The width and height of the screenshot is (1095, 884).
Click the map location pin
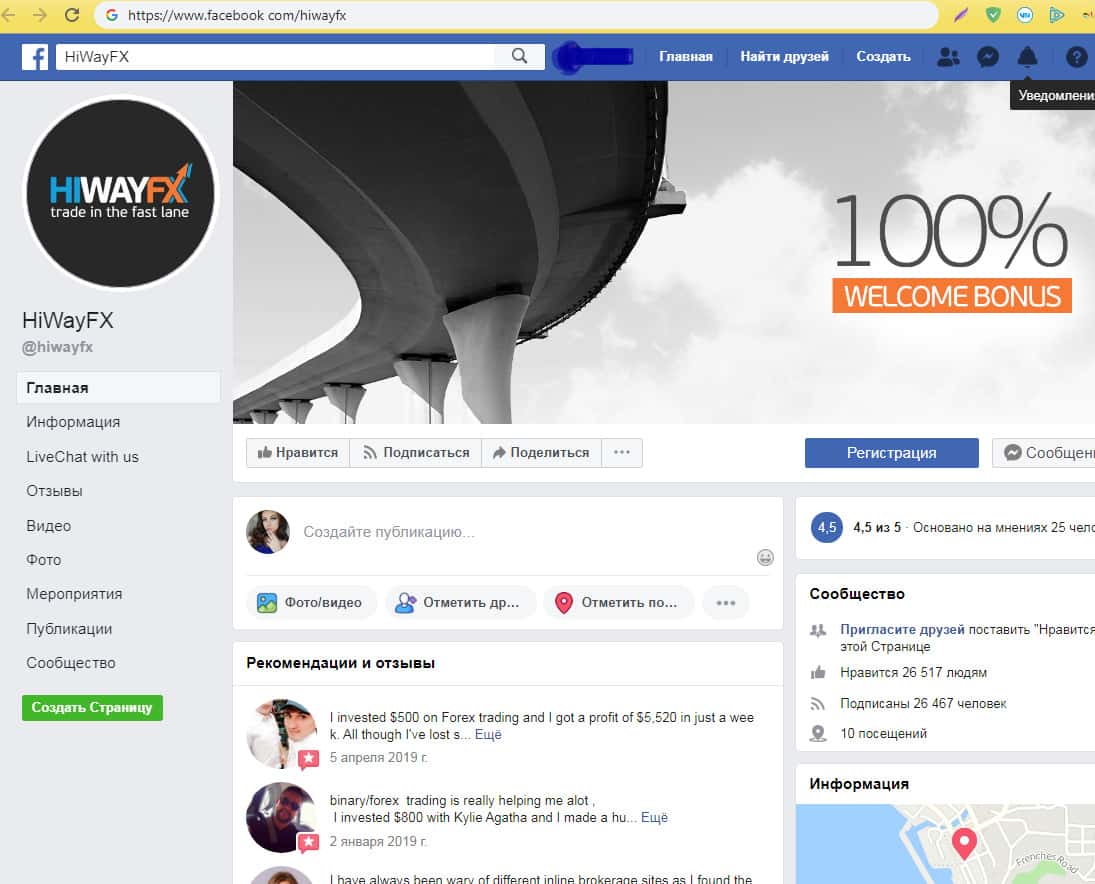[x=964, y=844]
